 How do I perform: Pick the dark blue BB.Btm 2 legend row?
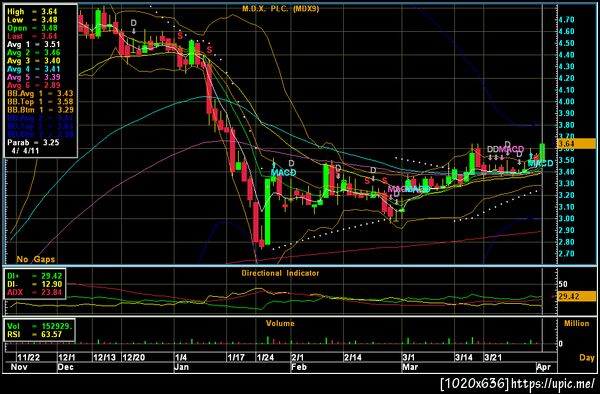[x=40, y=134]
